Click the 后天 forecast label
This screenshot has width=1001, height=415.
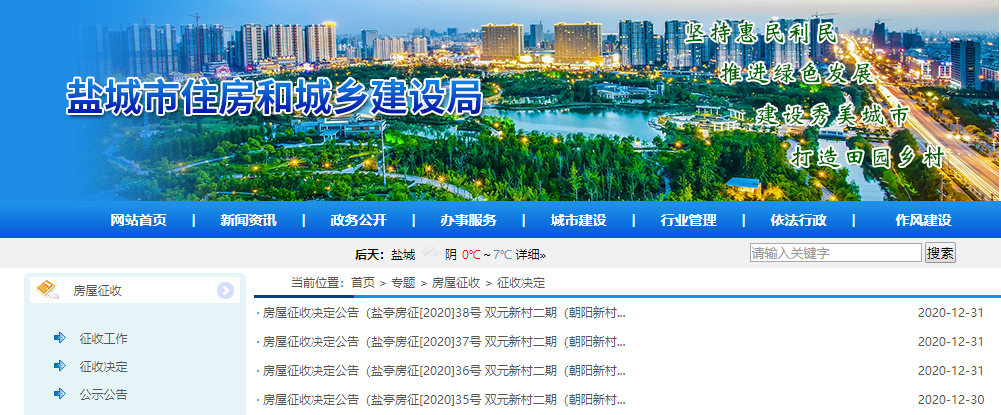tap(370, 255)
